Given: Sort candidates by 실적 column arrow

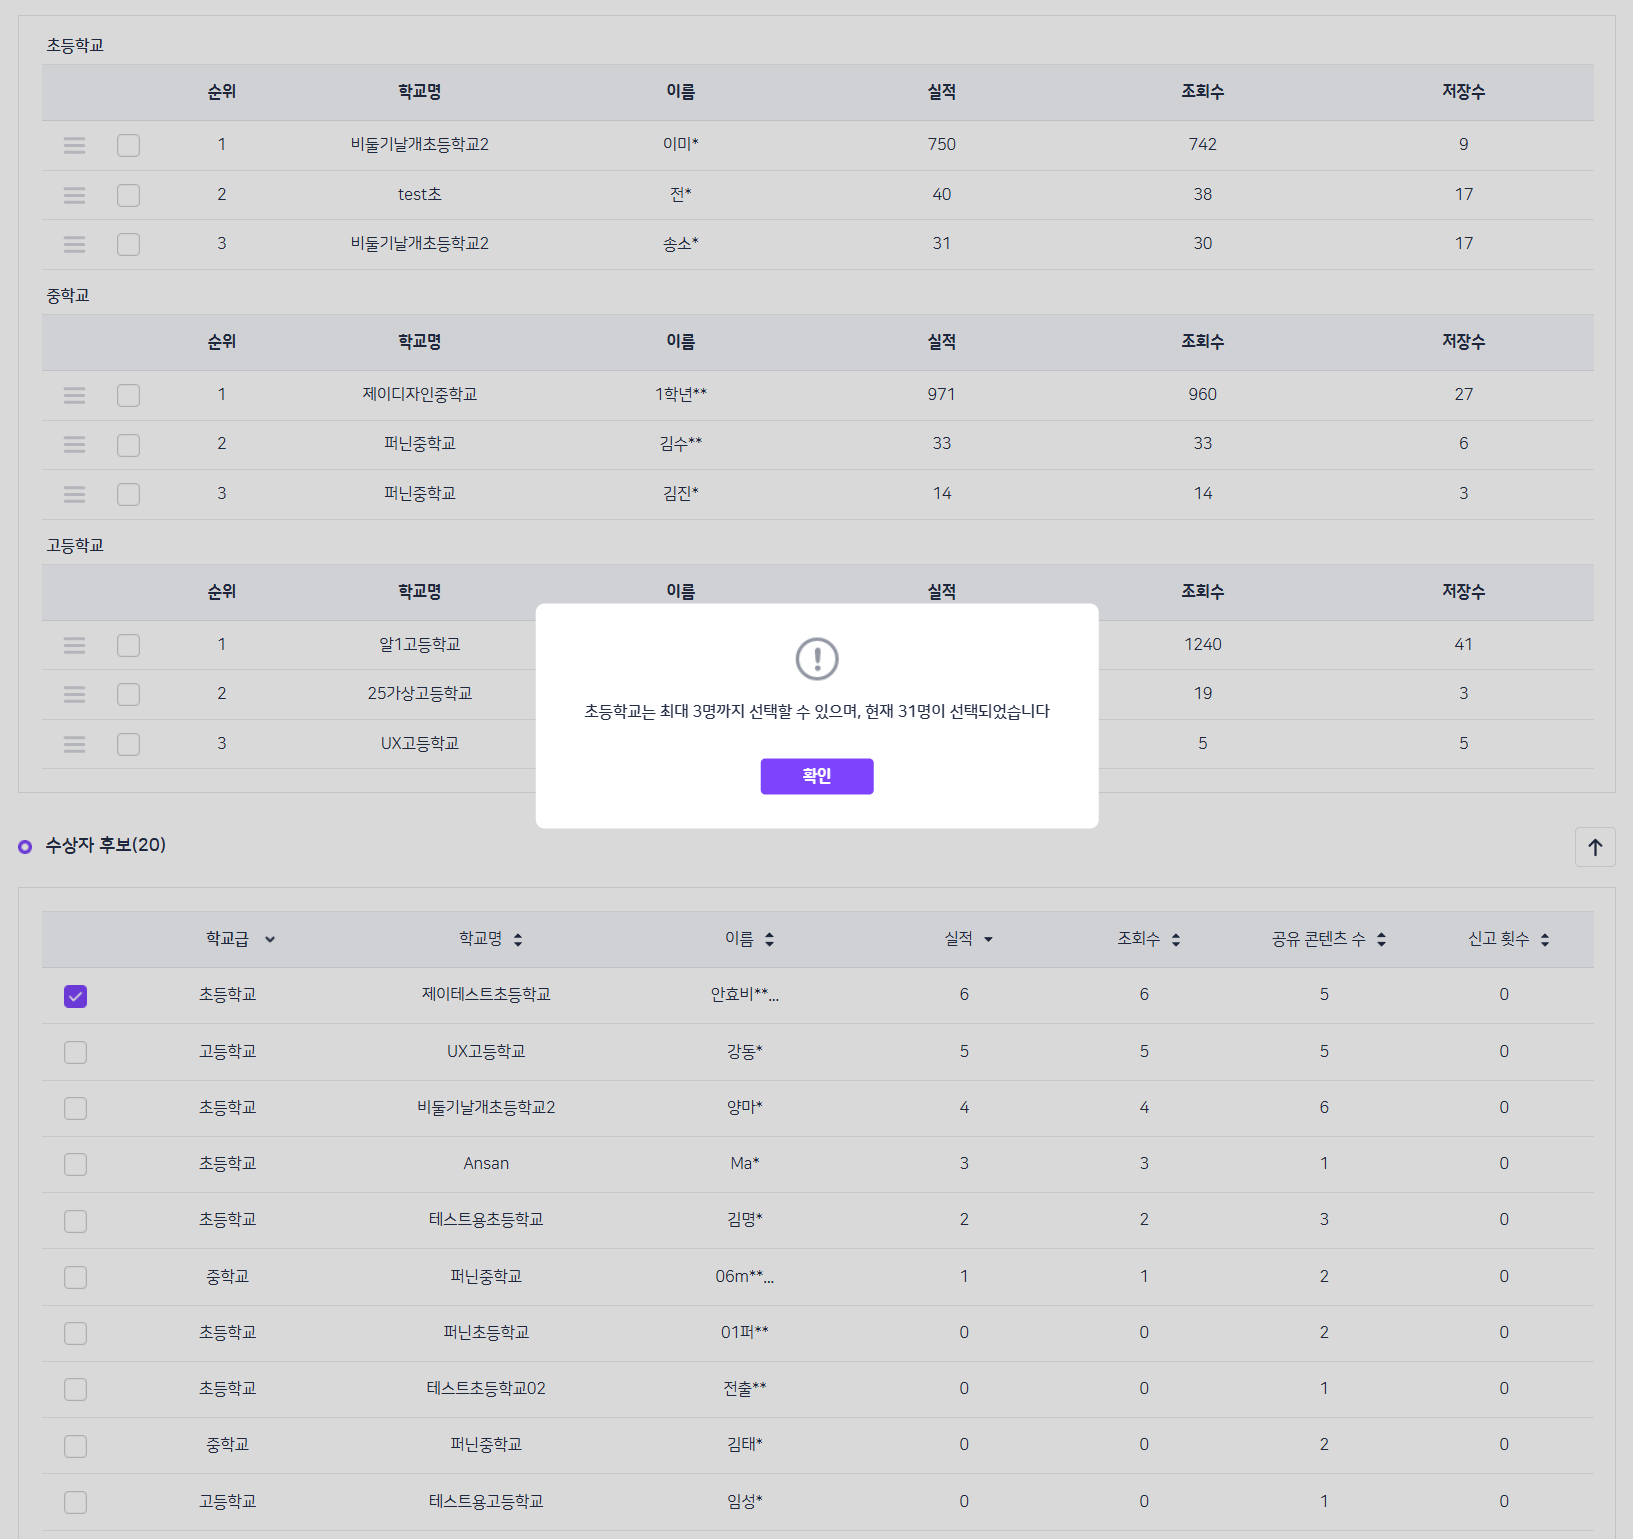Looking at the screenshot, I should point(988,939).
